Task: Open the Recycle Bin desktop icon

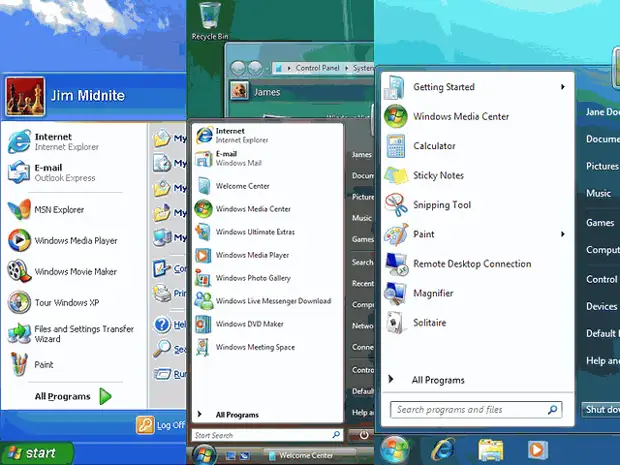Action: pos(210,18)
